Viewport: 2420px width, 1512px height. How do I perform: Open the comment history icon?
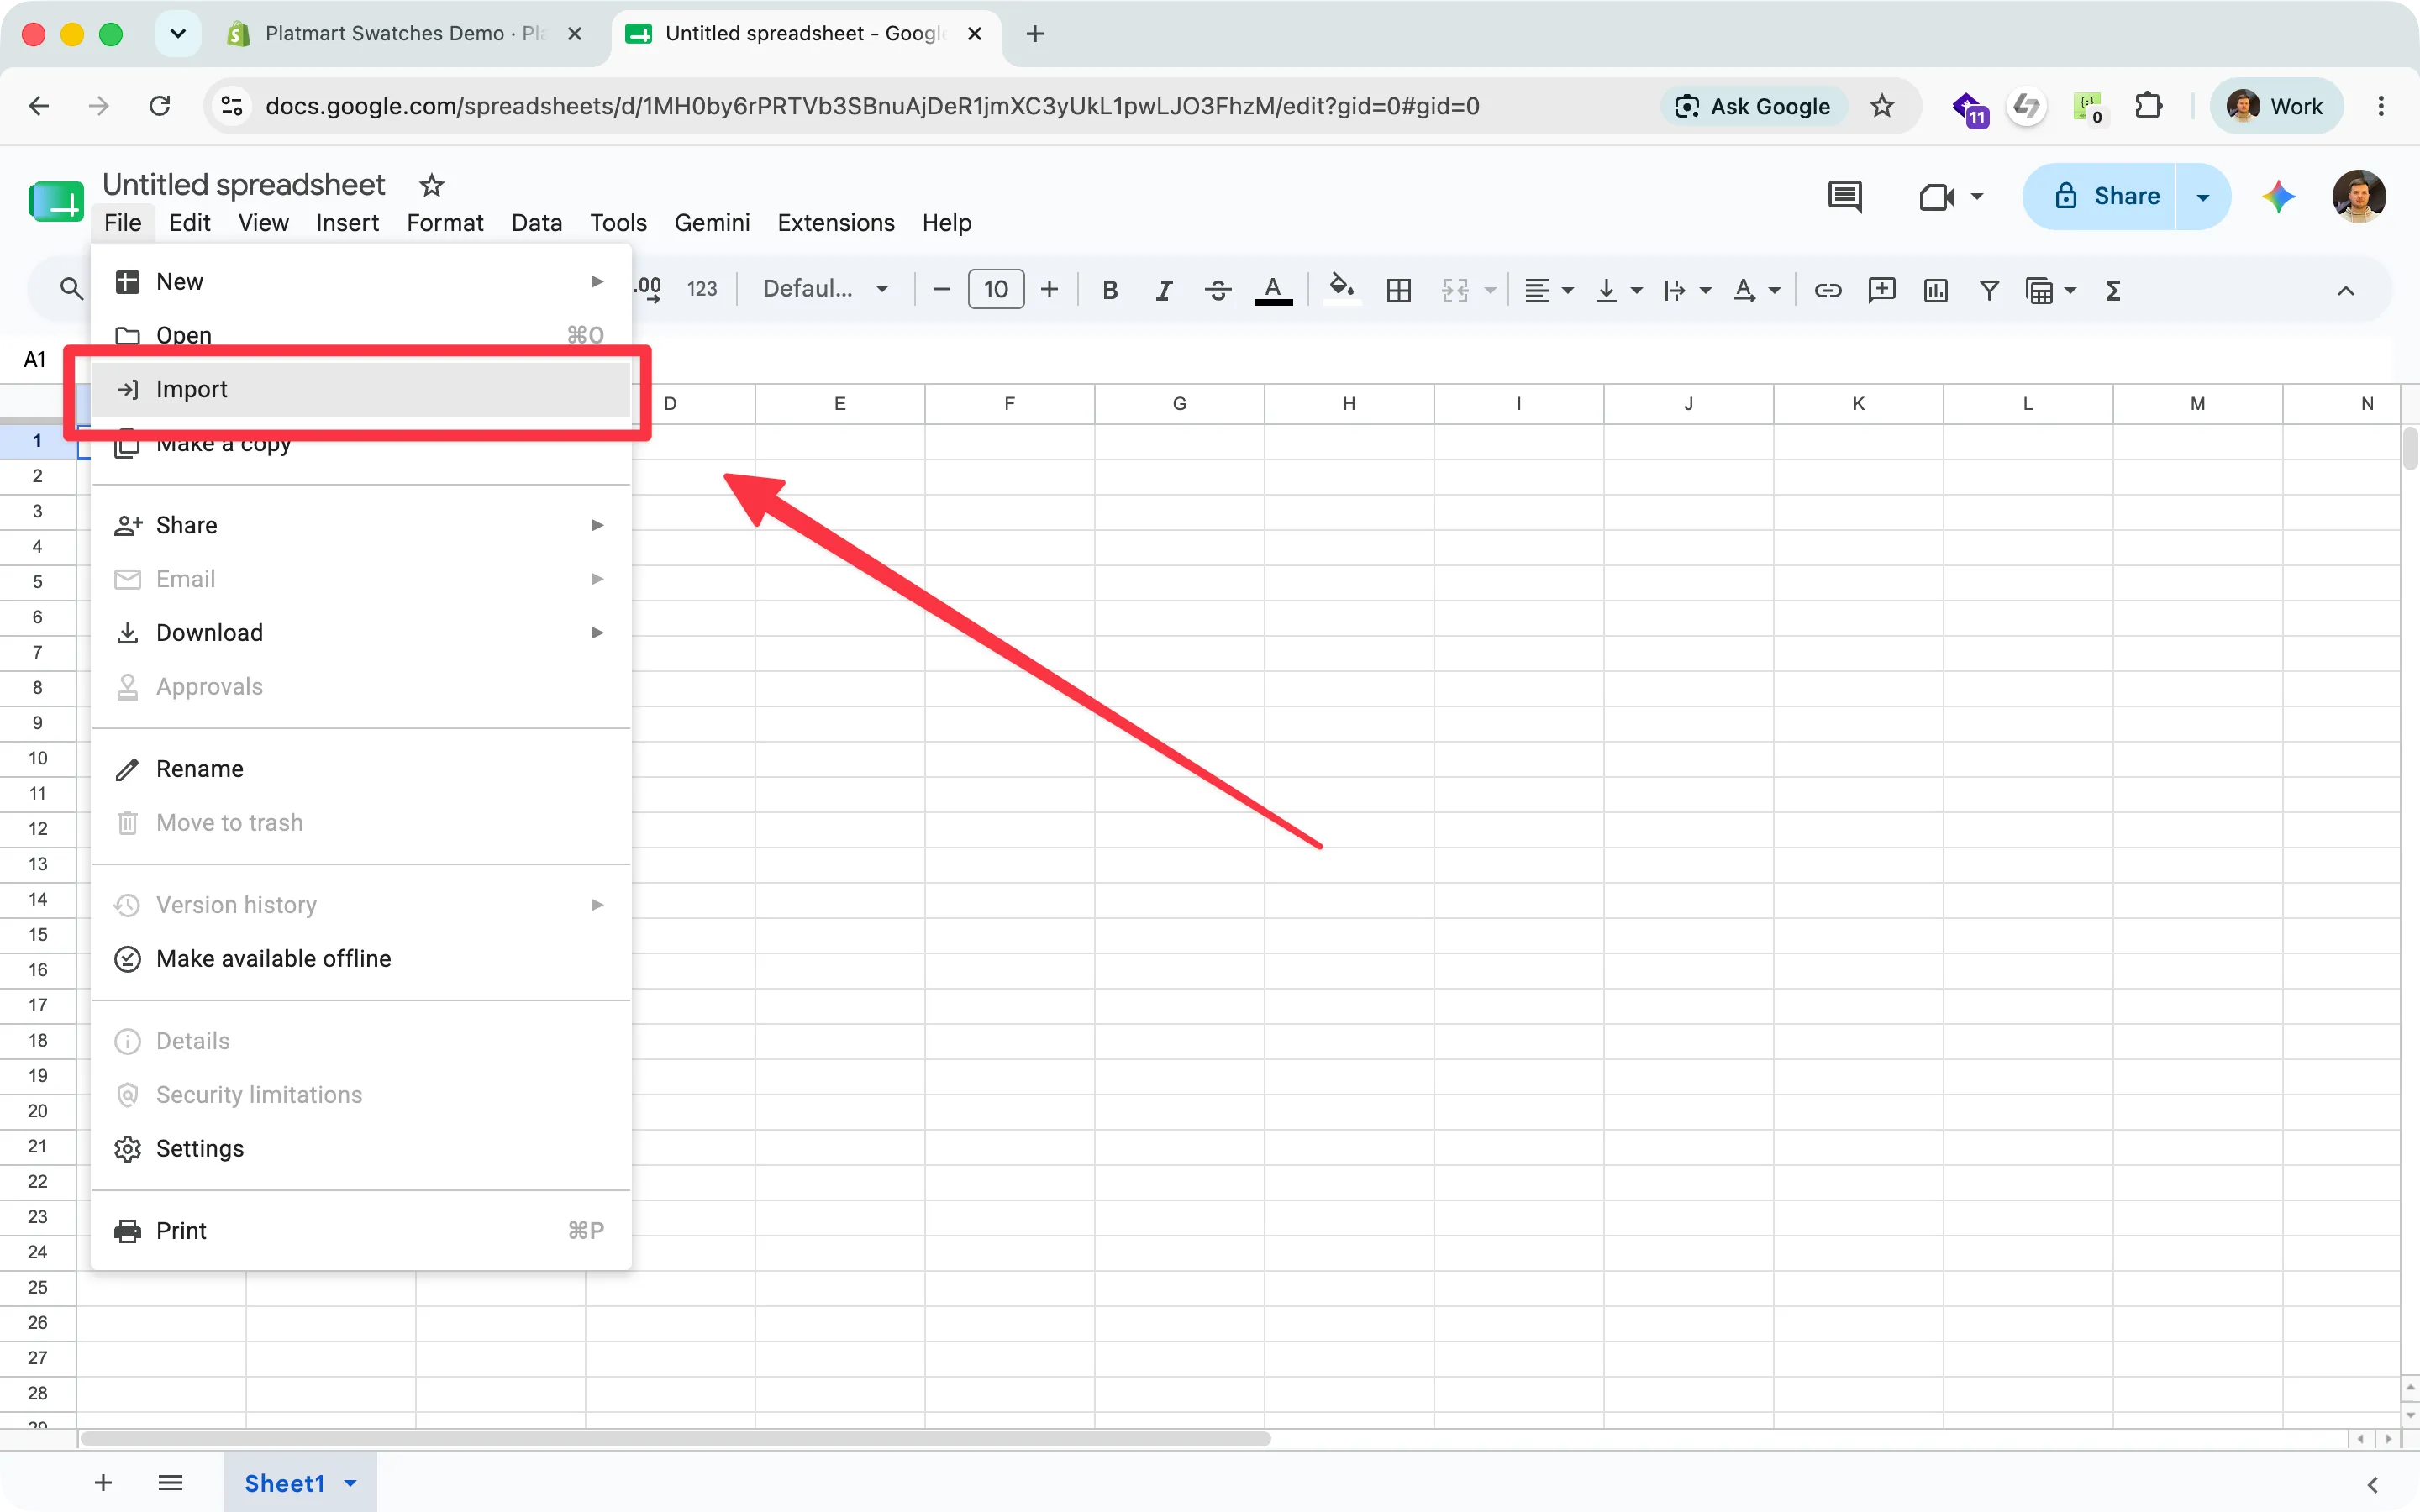click(1844, 196)
